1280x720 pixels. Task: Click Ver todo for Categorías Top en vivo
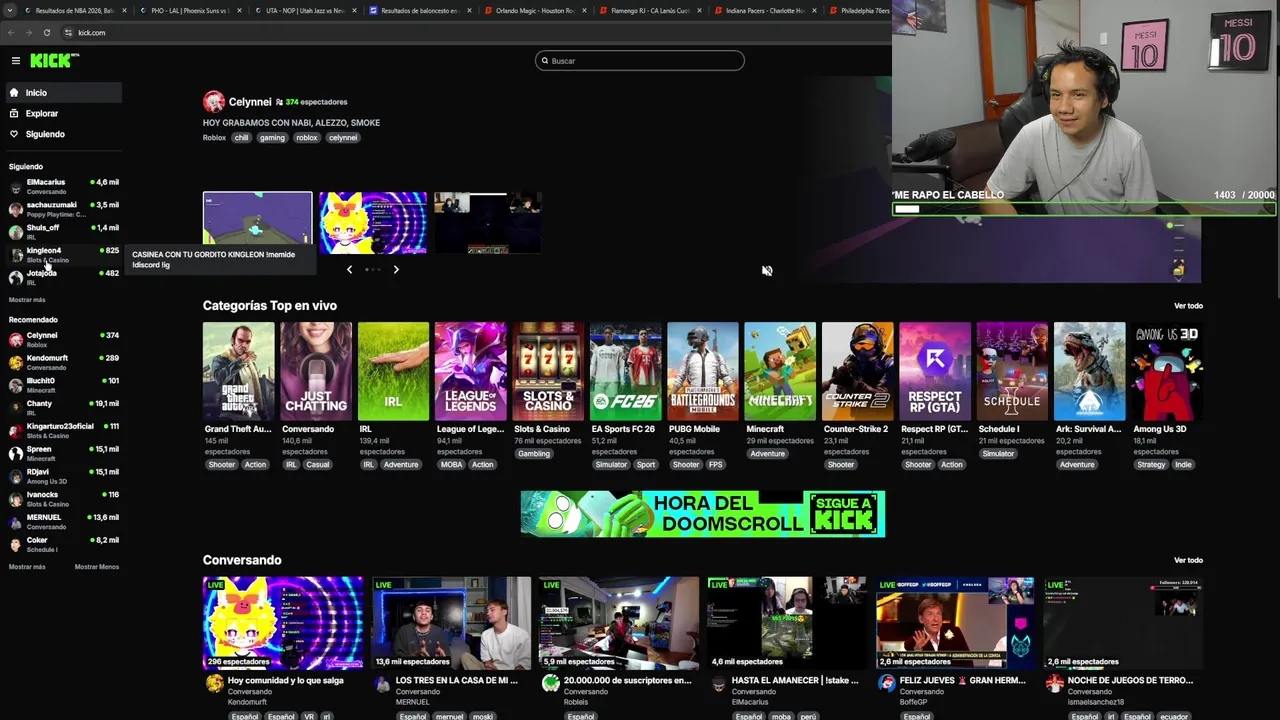(1188, 306)
